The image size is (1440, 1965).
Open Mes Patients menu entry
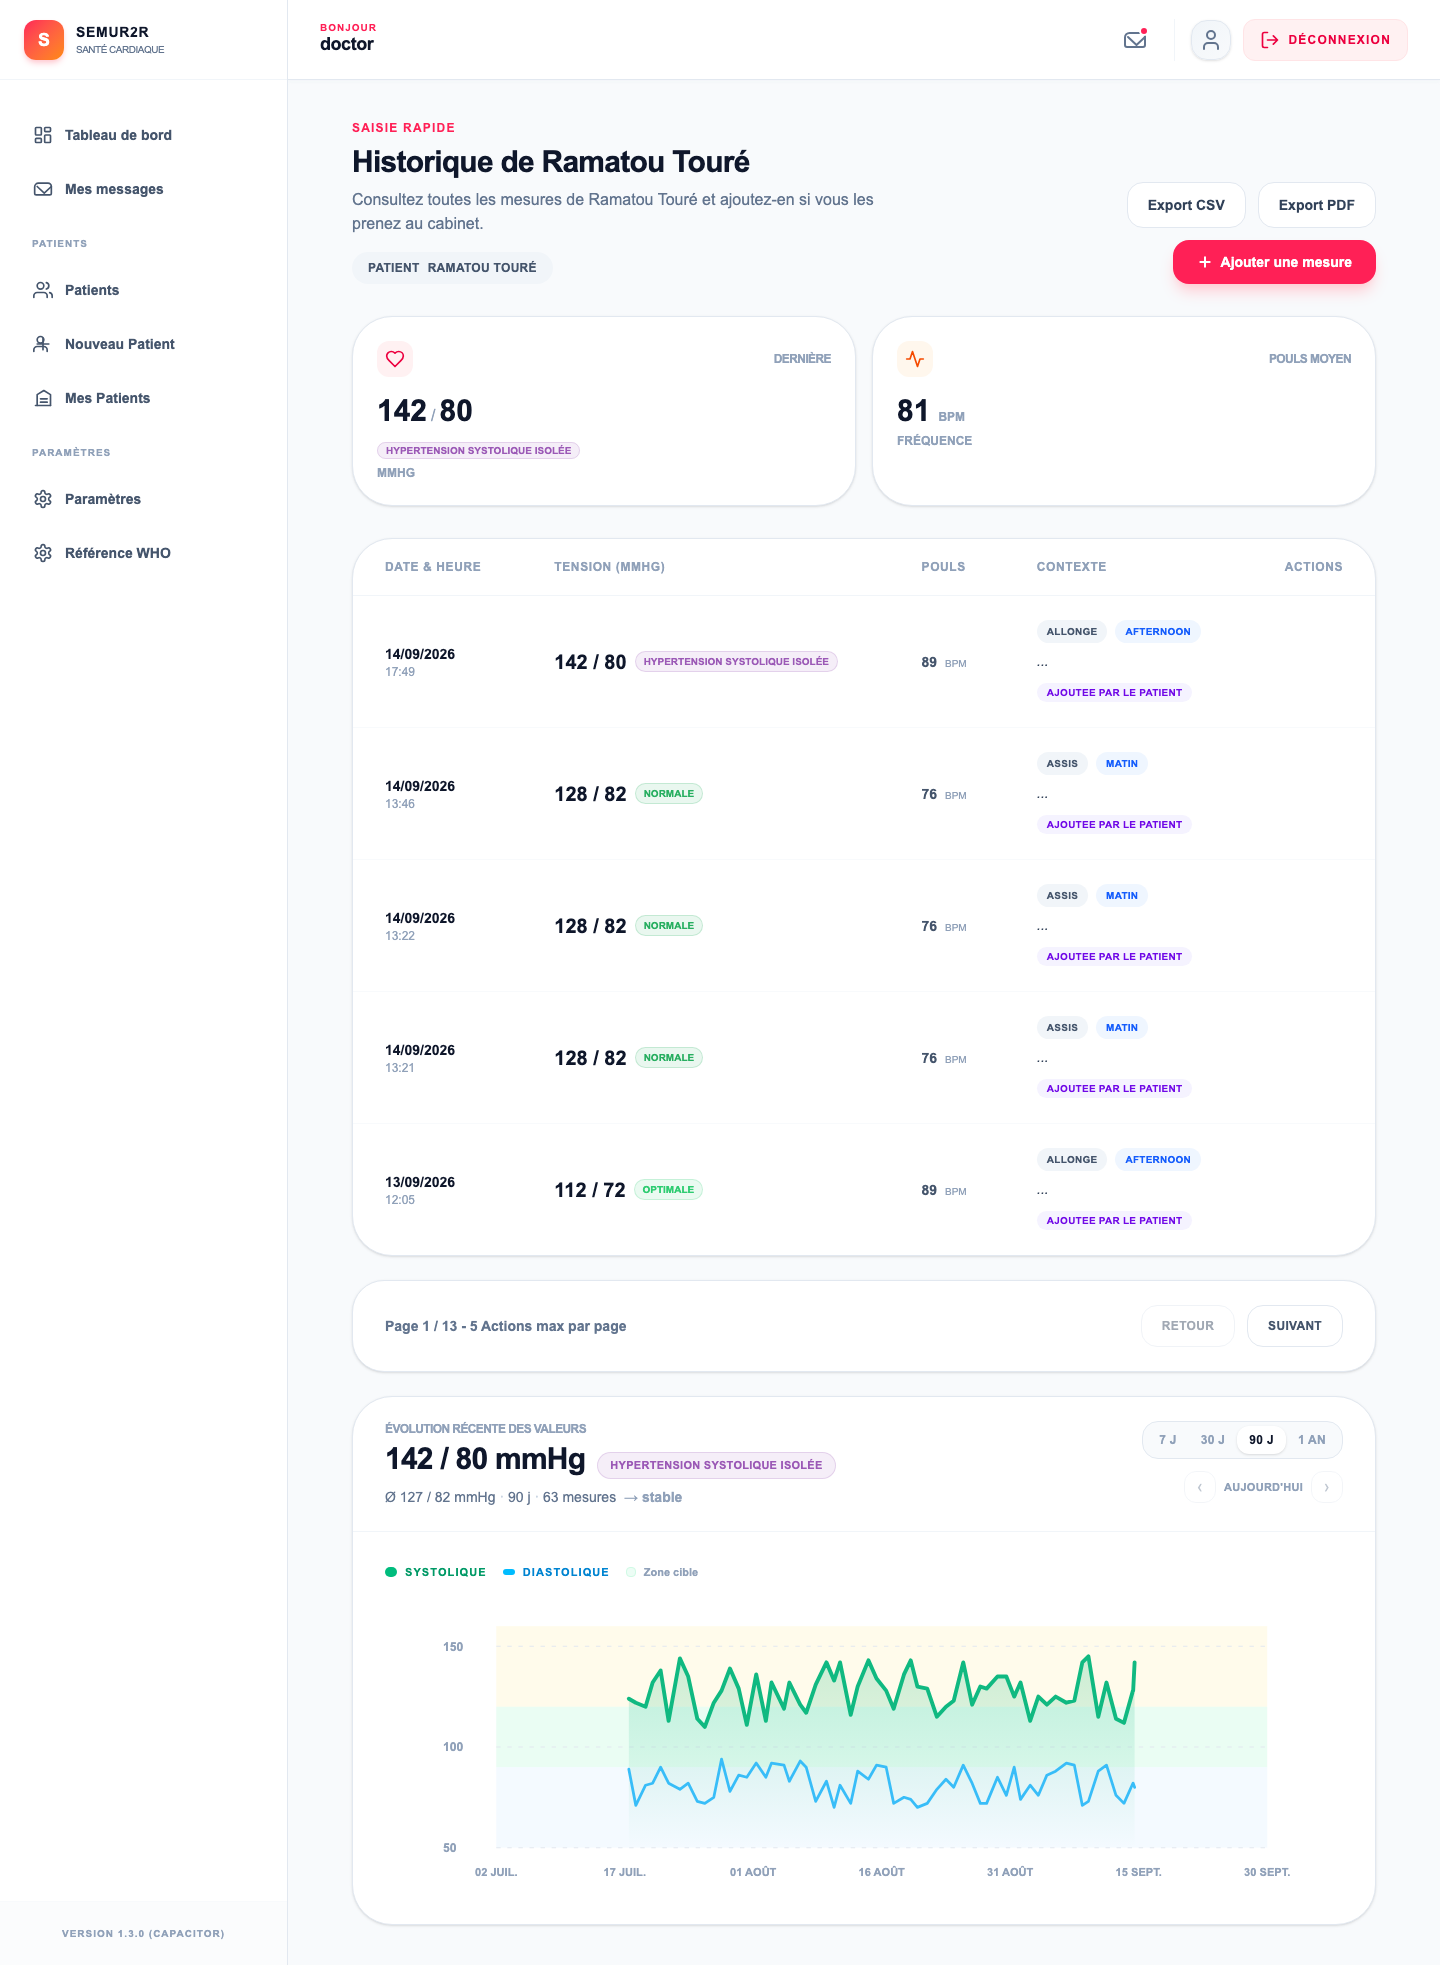pyautogui.click(x=144, y=398)
